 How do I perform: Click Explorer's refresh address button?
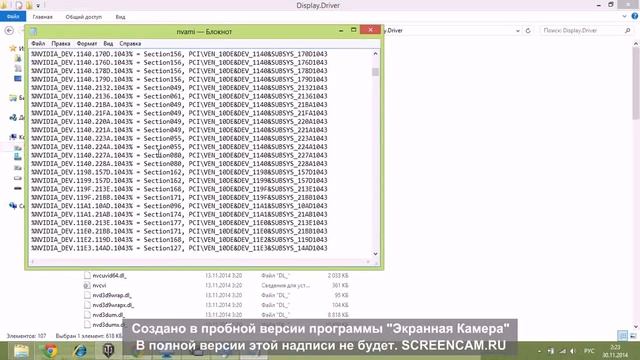(528, 31)
